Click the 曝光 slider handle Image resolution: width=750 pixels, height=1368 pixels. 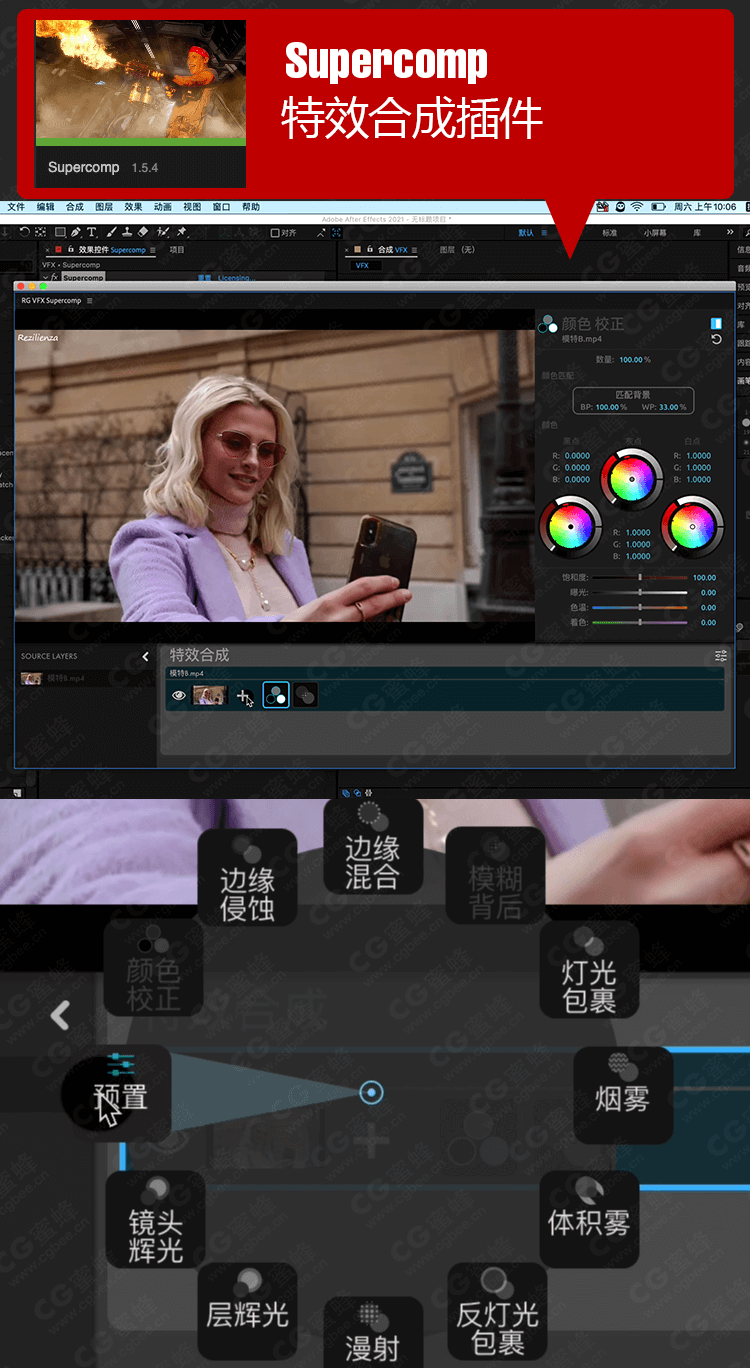[640, 592]
